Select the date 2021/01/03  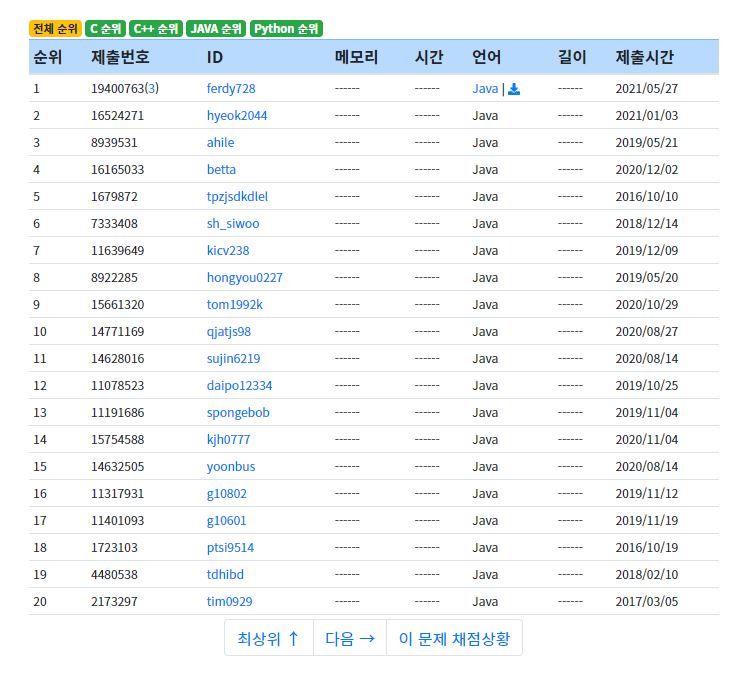(646, 115)
